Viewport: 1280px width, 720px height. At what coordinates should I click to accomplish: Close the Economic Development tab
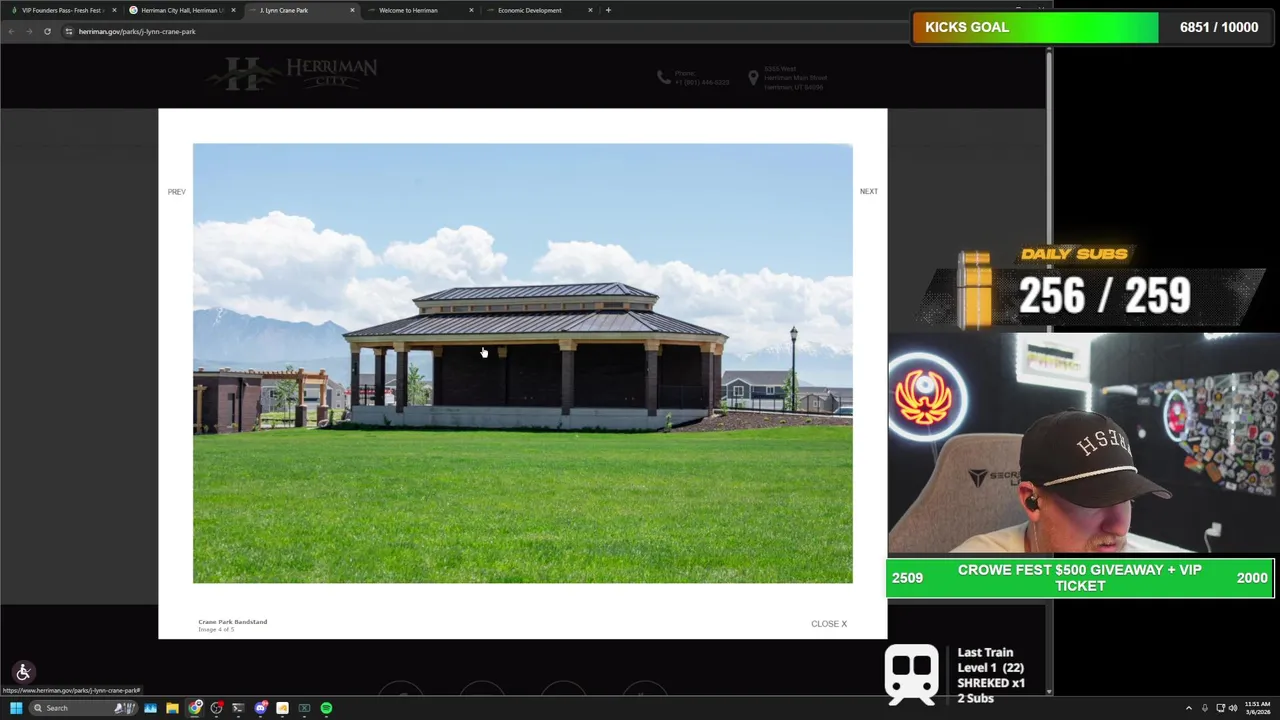pyautogui.click(x=590, y=10)
